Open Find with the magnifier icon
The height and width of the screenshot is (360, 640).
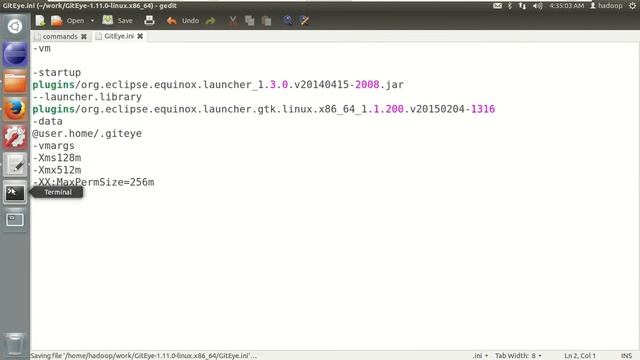pyautogui.click(x=287, y=20)
